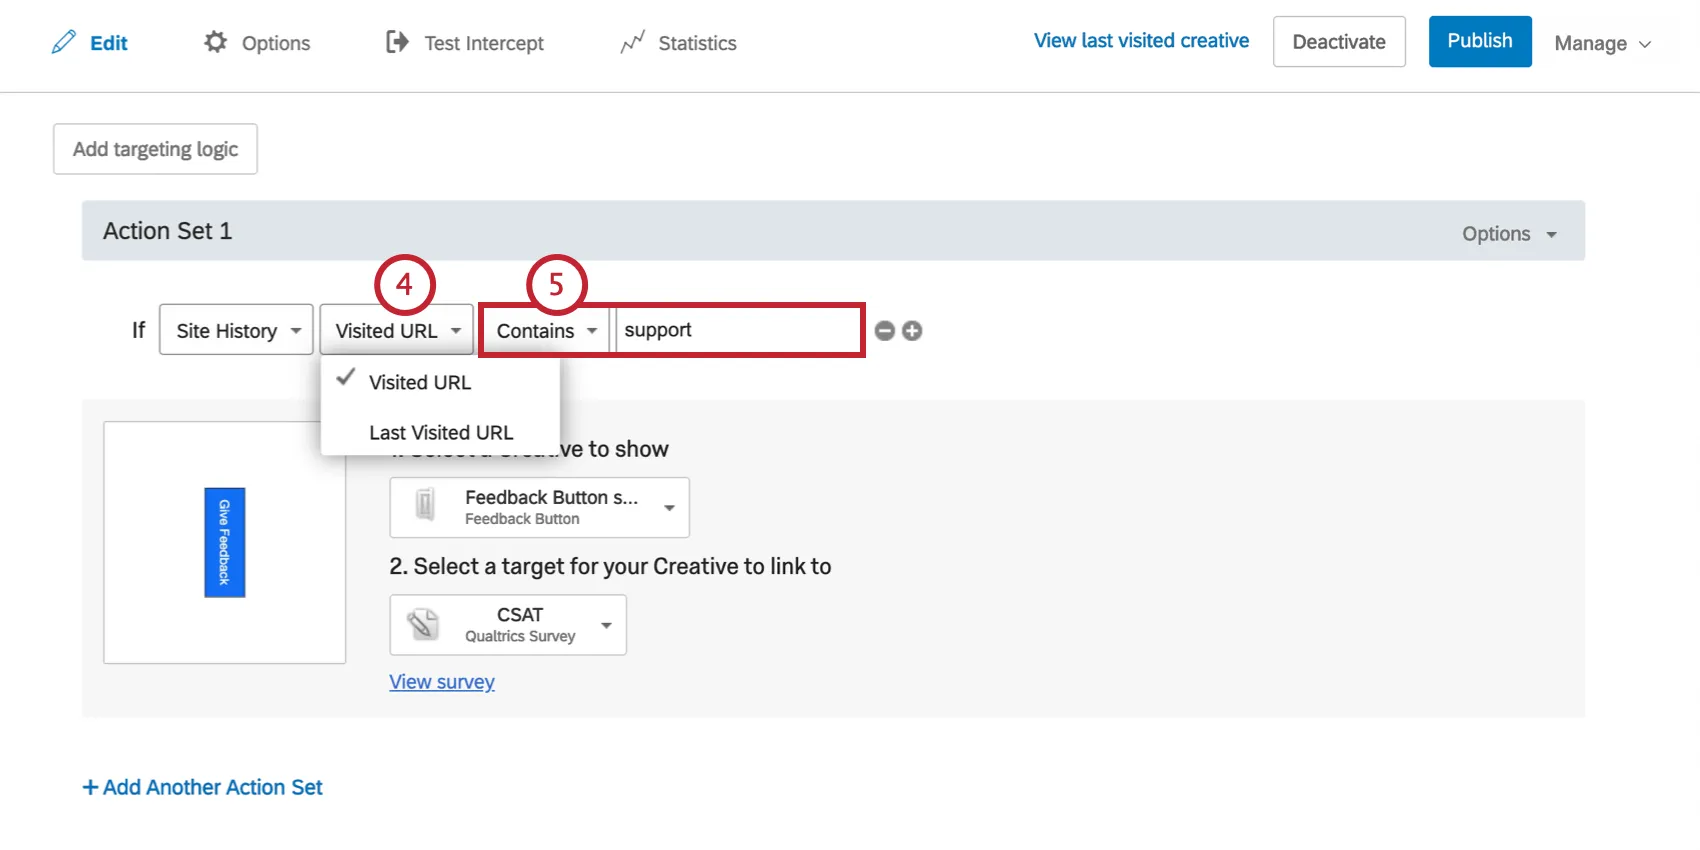1700x850 pixels.
Task: Open the View survey link
Action: pyautogui.click(x=442, y=682)
